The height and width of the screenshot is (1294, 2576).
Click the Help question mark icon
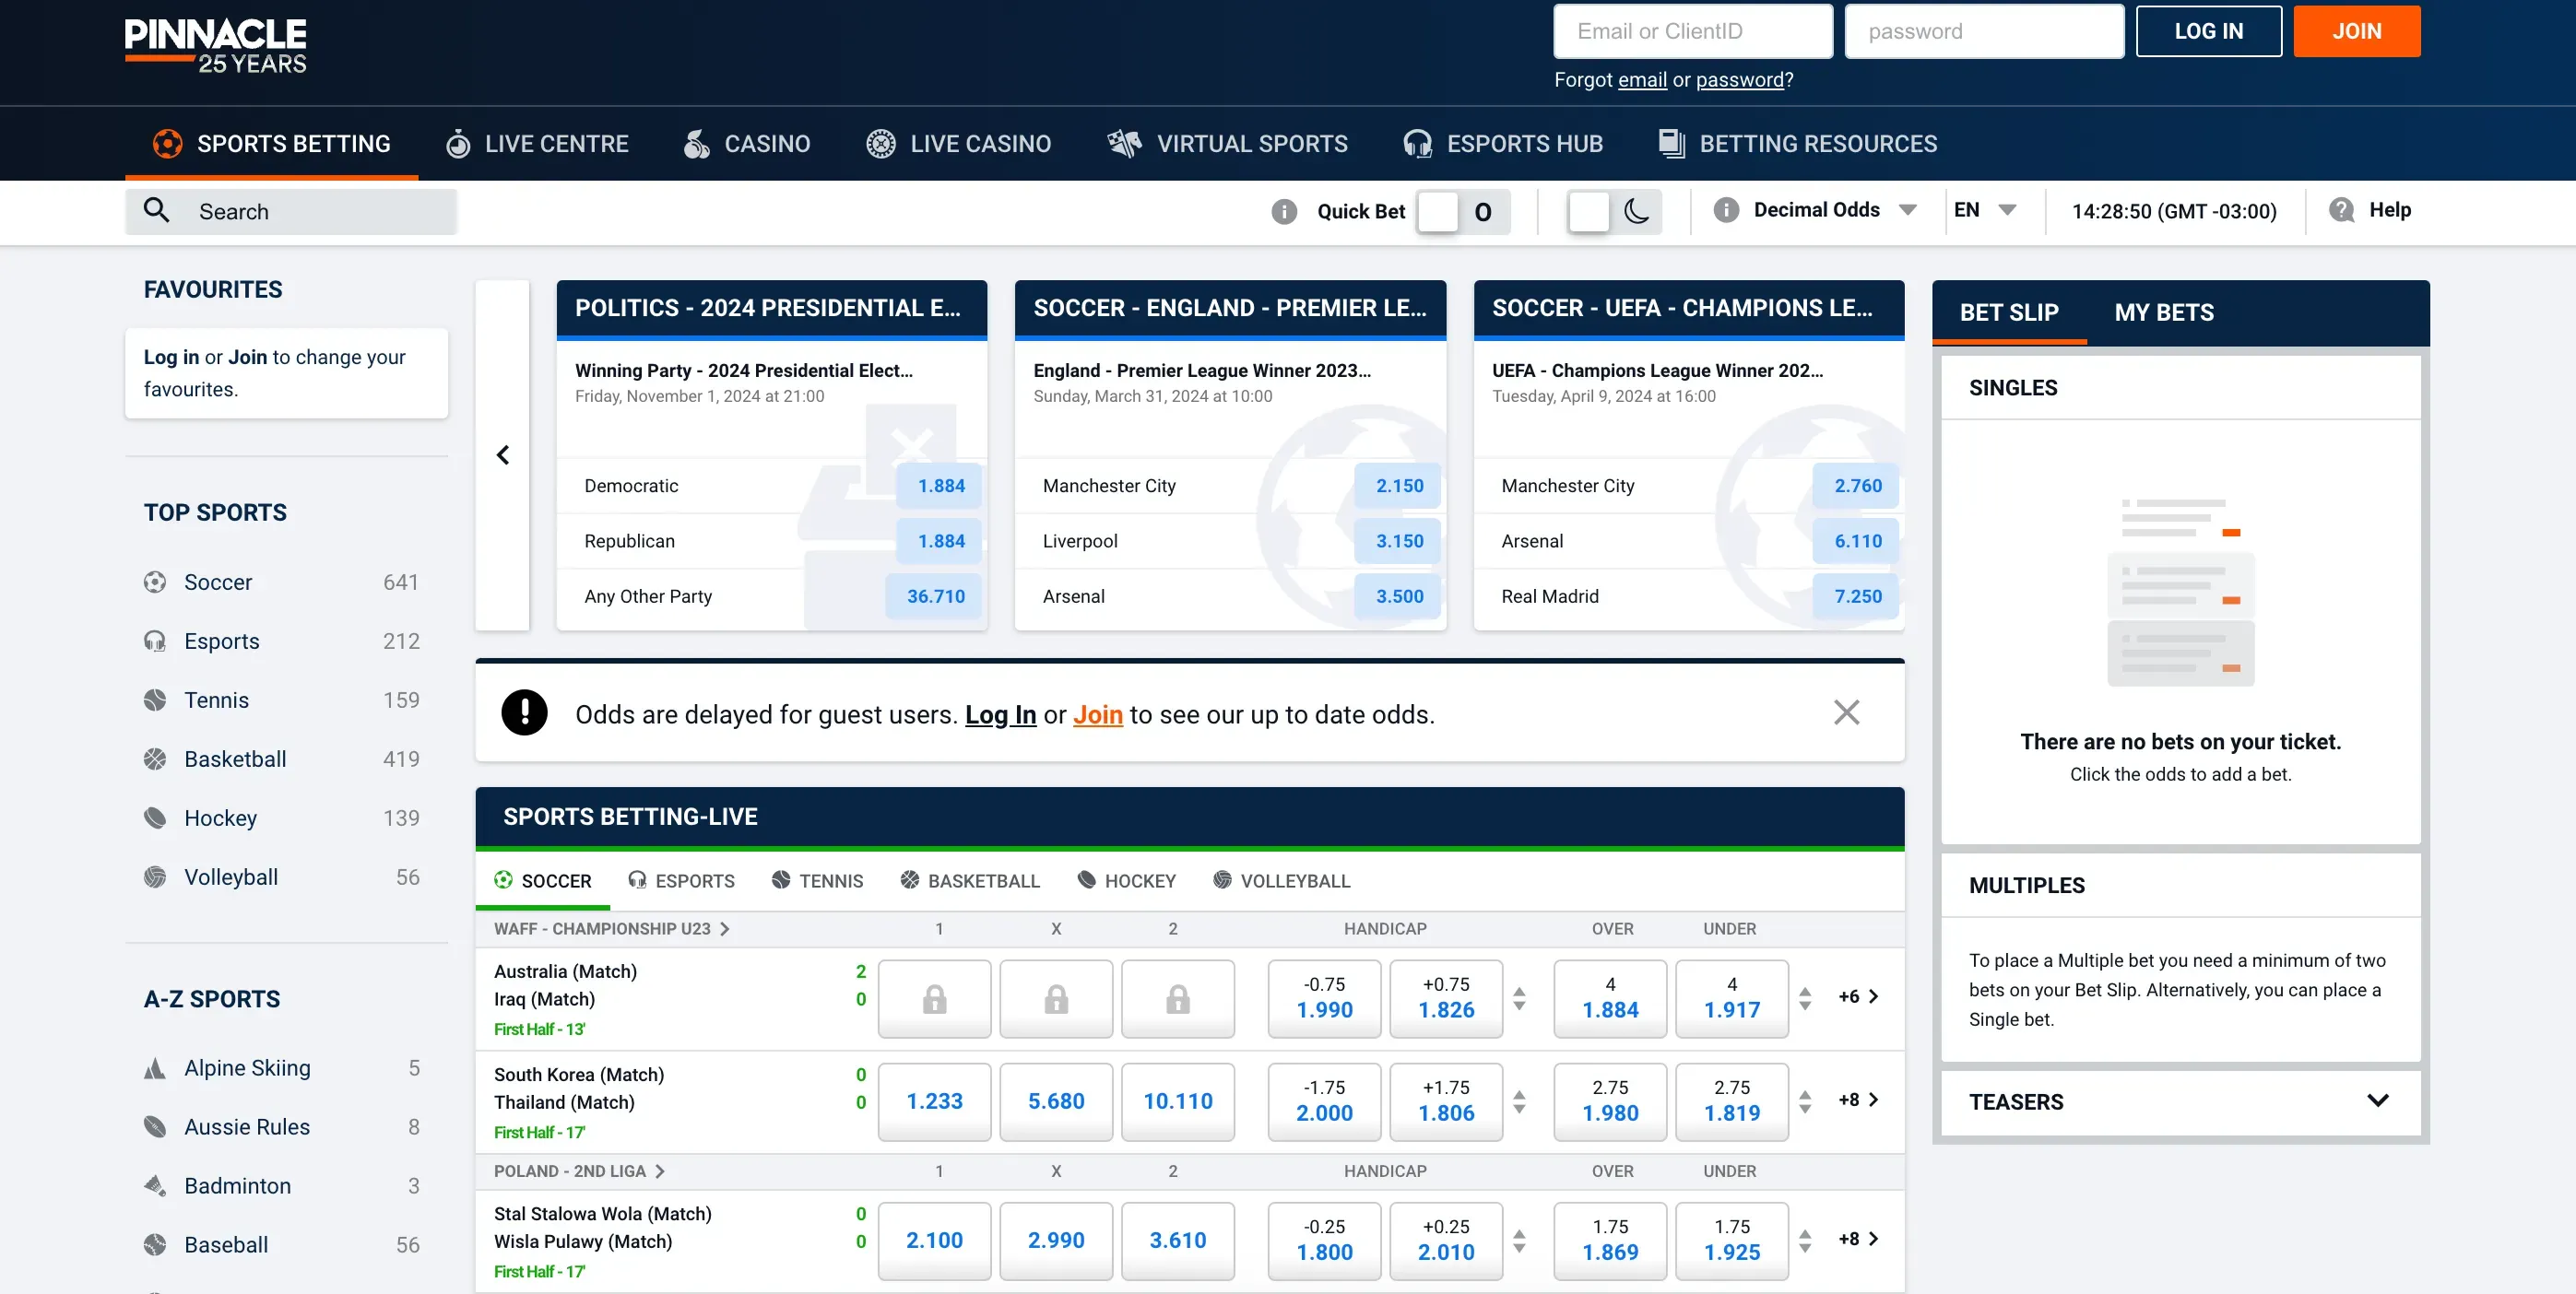(2341, 210)
